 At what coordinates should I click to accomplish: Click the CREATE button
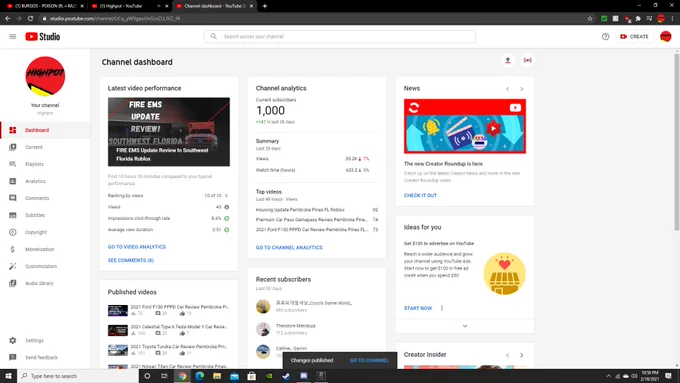click(634, 36)
